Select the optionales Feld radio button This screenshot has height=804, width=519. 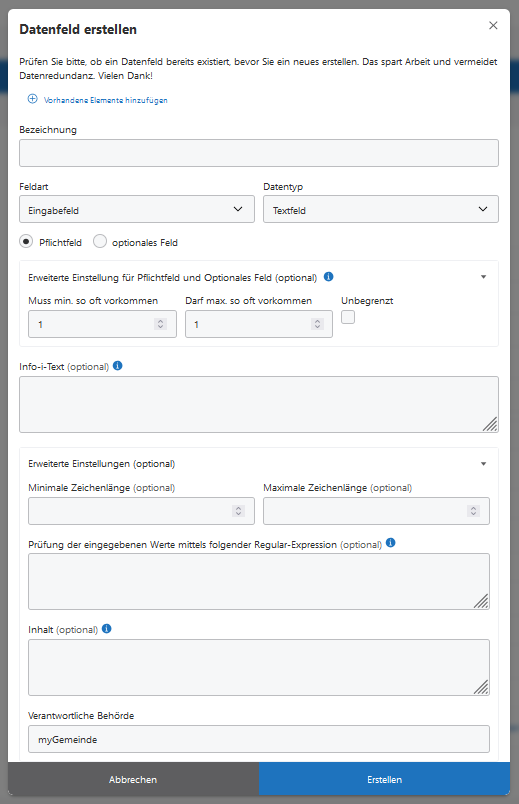pos(100,241)
